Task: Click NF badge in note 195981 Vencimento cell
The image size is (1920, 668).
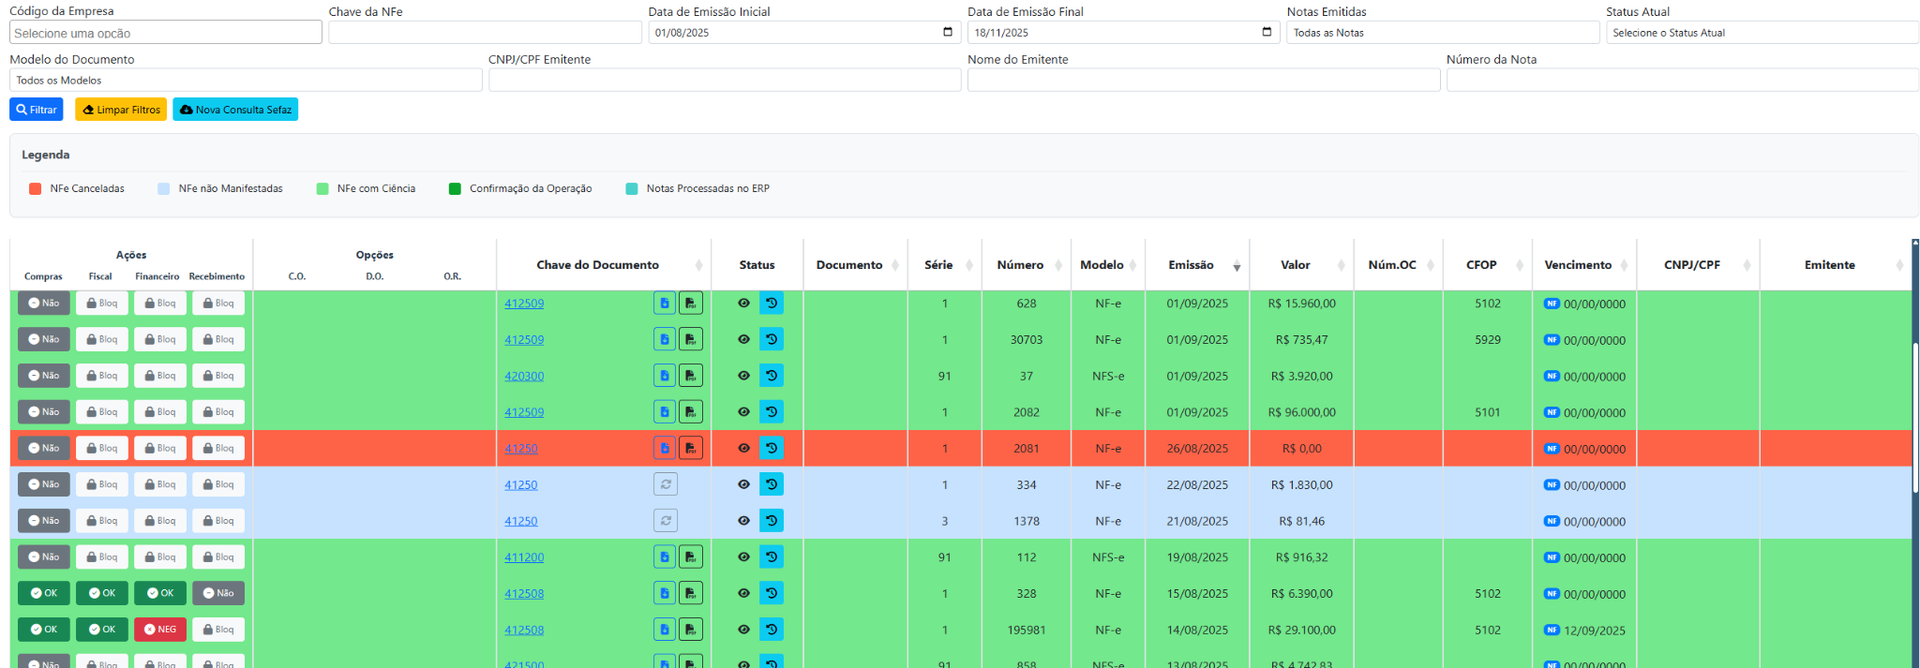Action: point(1551,630)
